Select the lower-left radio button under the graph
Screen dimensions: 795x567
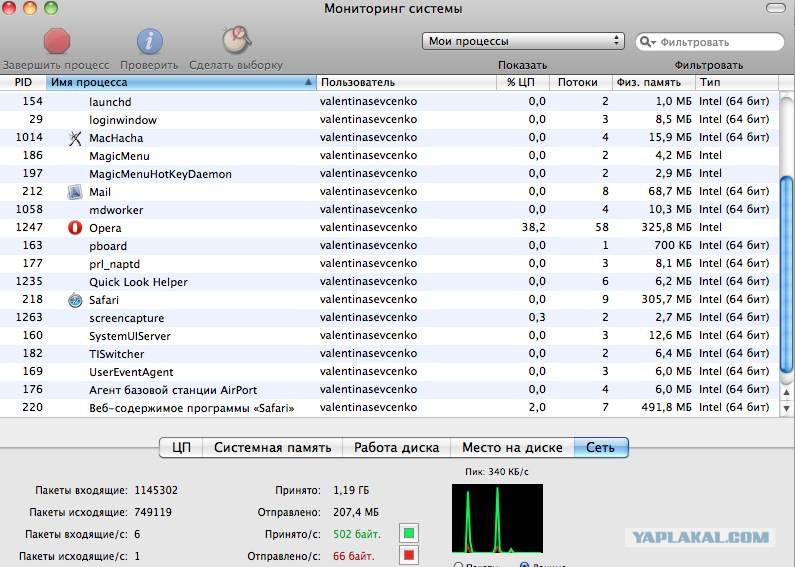458,564
